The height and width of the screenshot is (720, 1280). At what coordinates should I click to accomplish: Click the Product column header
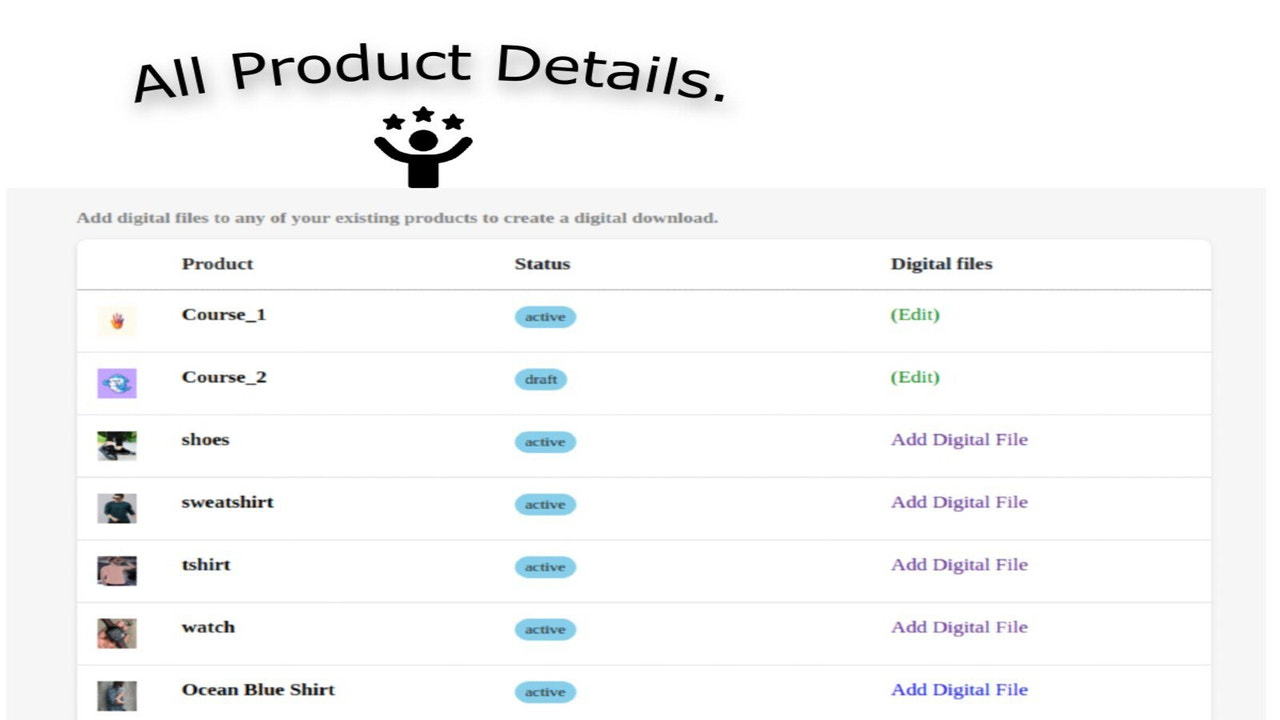tap(217, 264)
